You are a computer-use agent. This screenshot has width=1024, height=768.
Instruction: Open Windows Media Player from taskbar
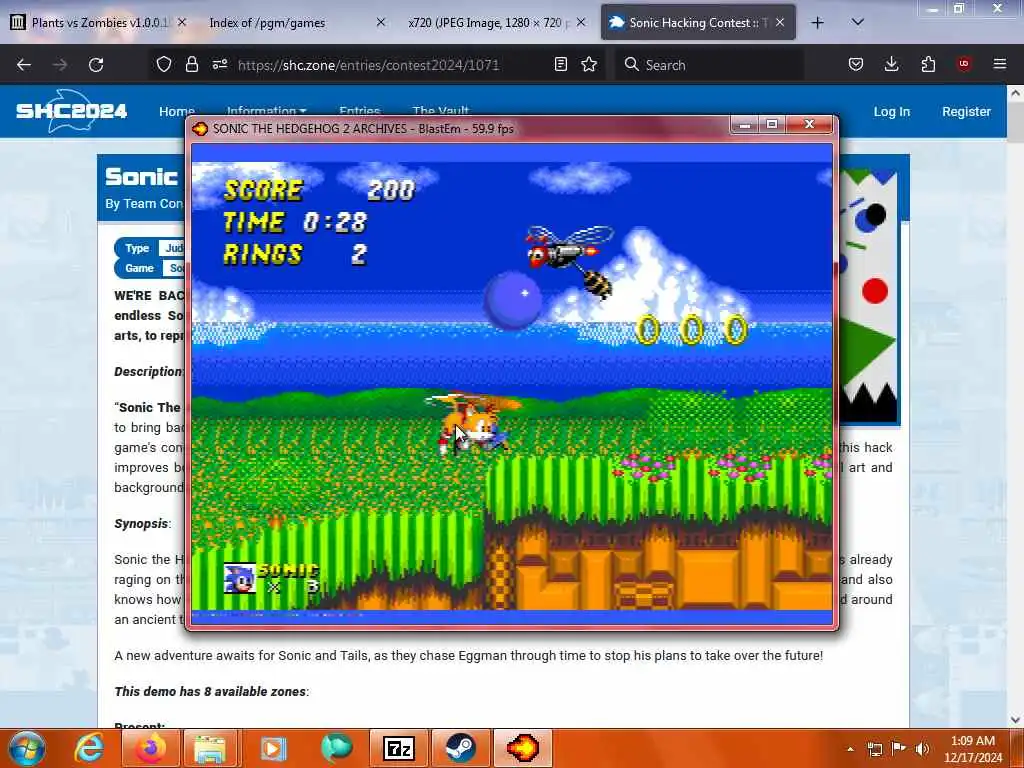coord(273,748)
